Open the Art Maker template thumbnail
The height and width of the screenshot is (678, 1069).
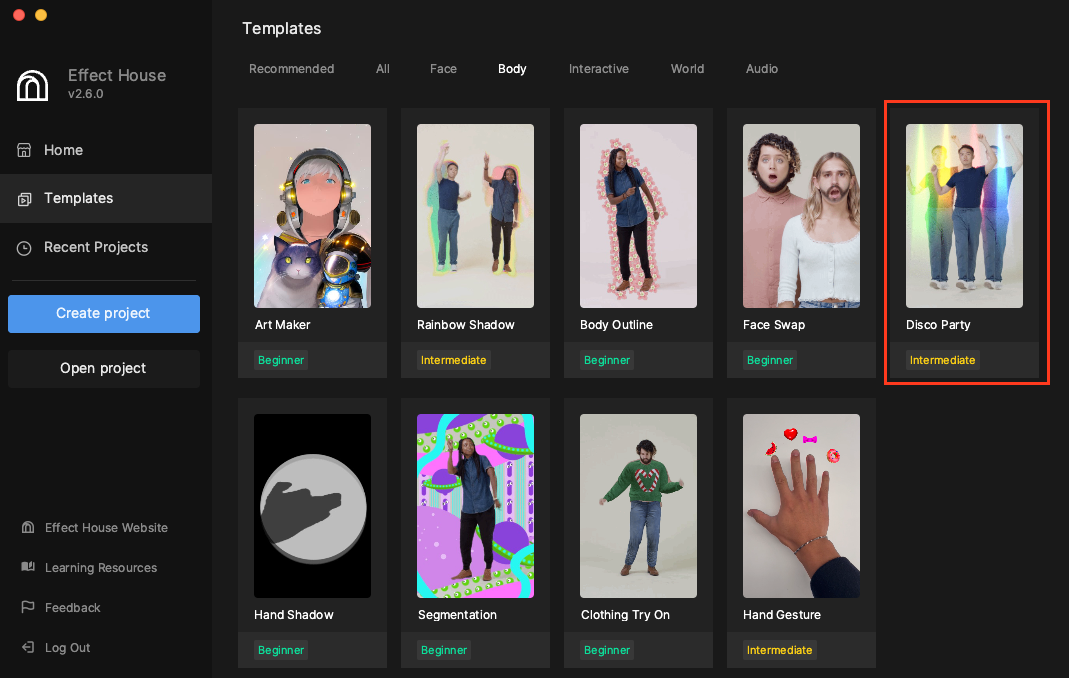click(x=312, y=216)
